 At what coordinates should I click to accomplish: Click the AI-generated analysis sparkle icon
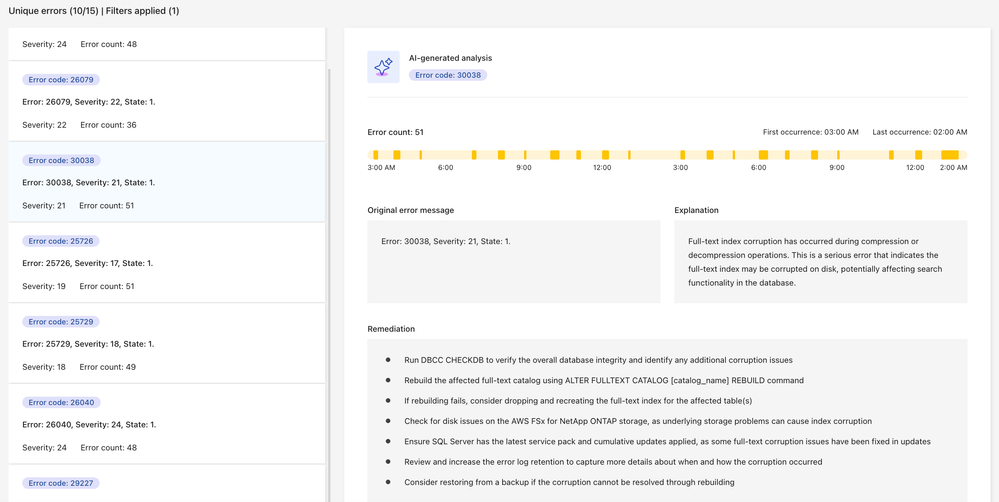383,67
